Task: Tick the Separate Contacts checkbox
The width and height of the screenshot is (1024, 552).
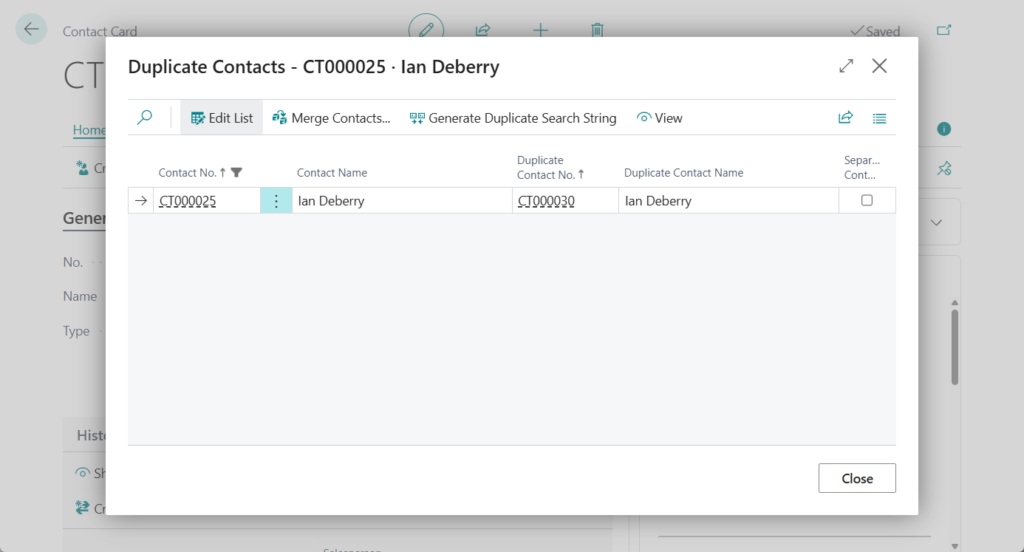Action: (x=867, y=200)
